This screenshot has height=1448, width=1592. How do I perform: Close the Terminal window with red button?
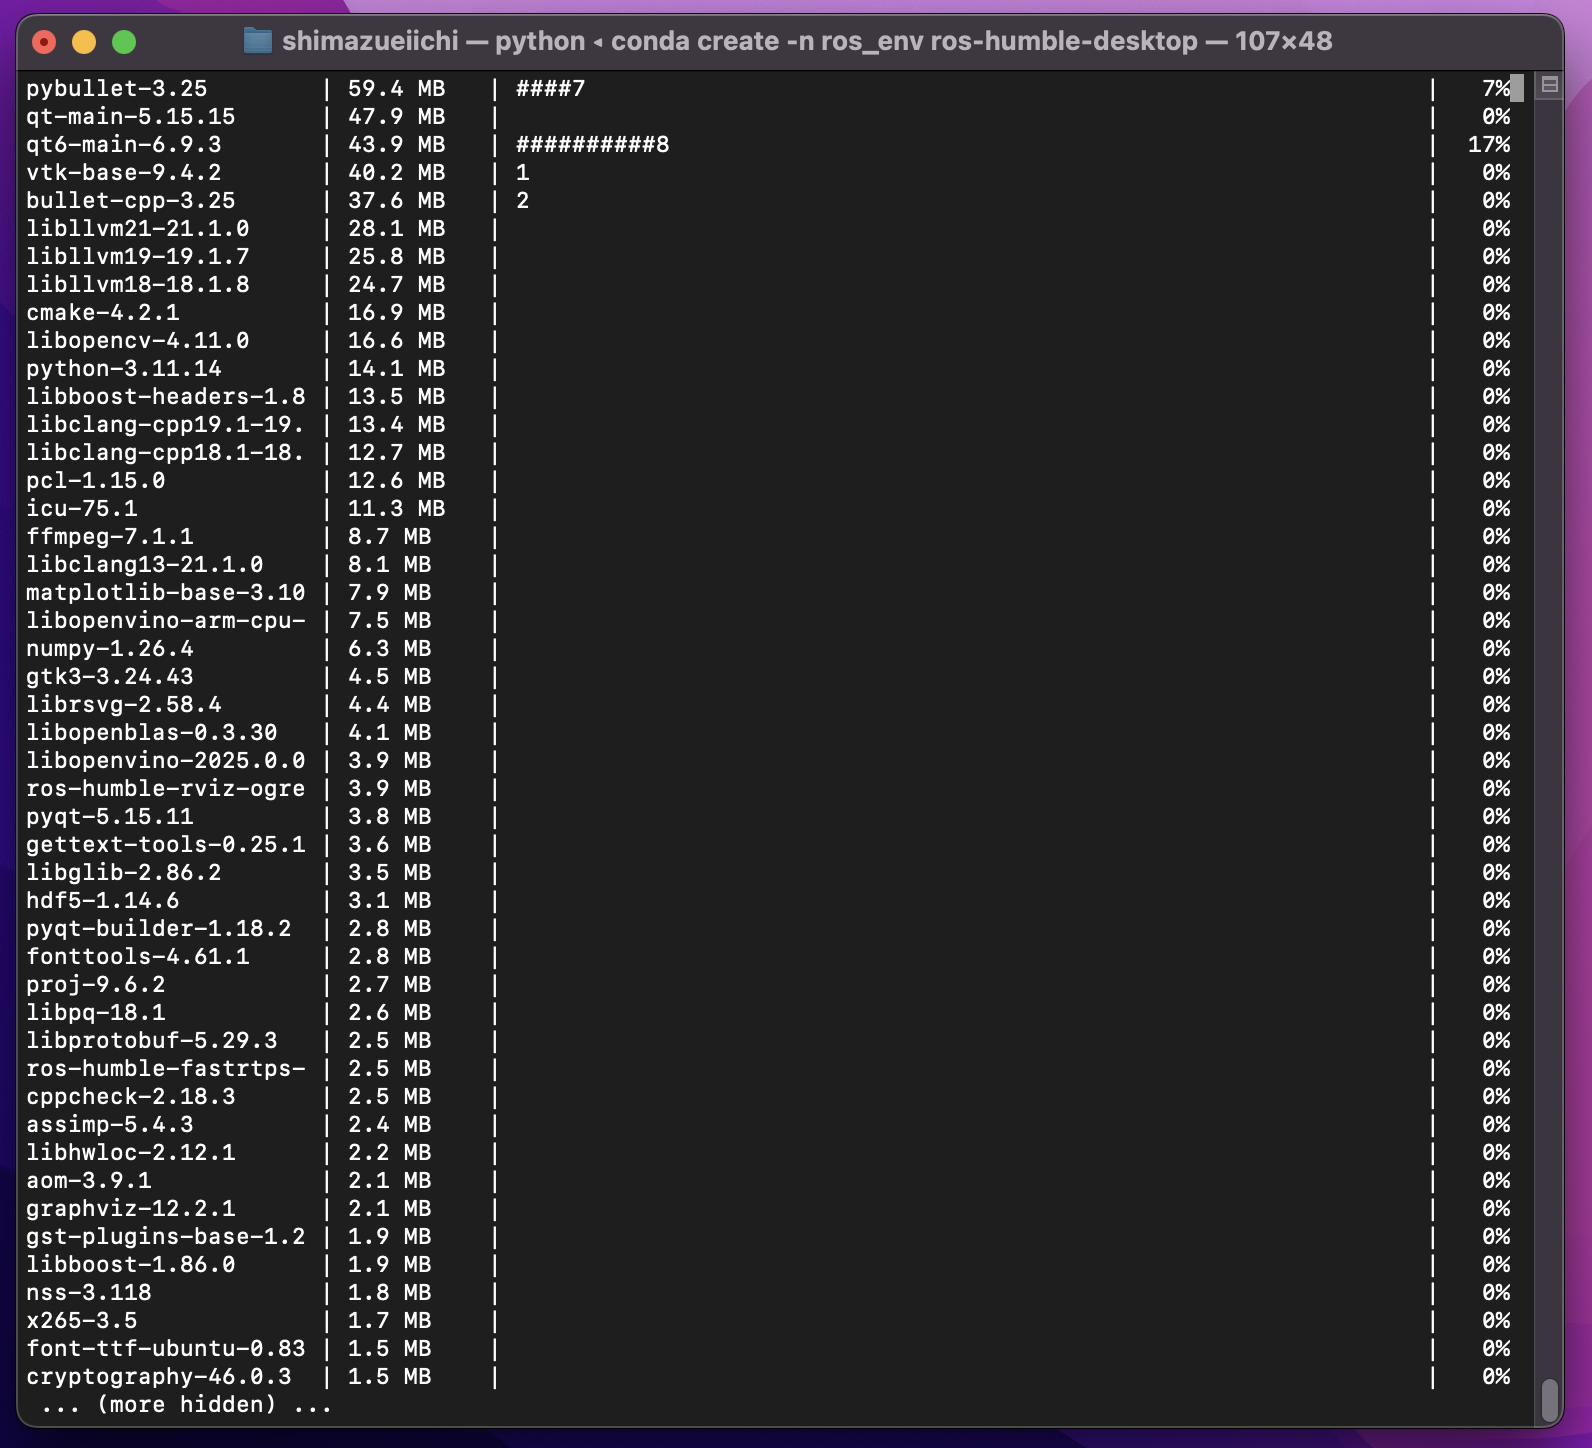[44, 42]
